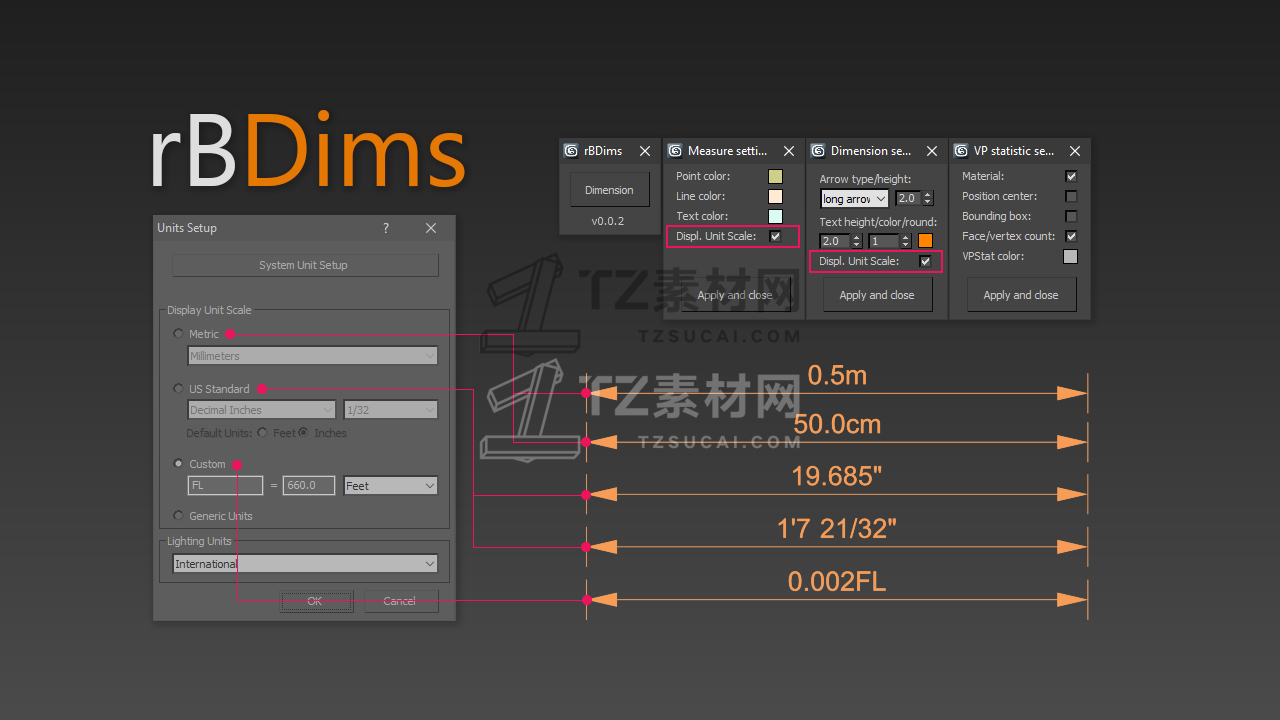Viewport: 1280px width, 720px height.
Task: Click the text round spinner arrows
Action: tap(906, 241)
